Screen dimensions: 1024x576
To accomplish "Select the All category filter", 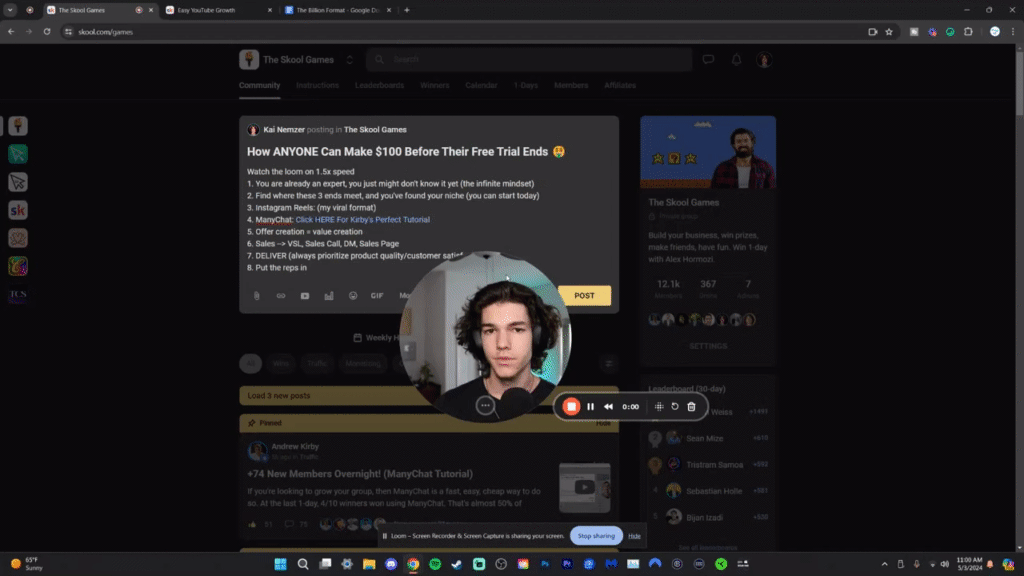I will (250, 364).
